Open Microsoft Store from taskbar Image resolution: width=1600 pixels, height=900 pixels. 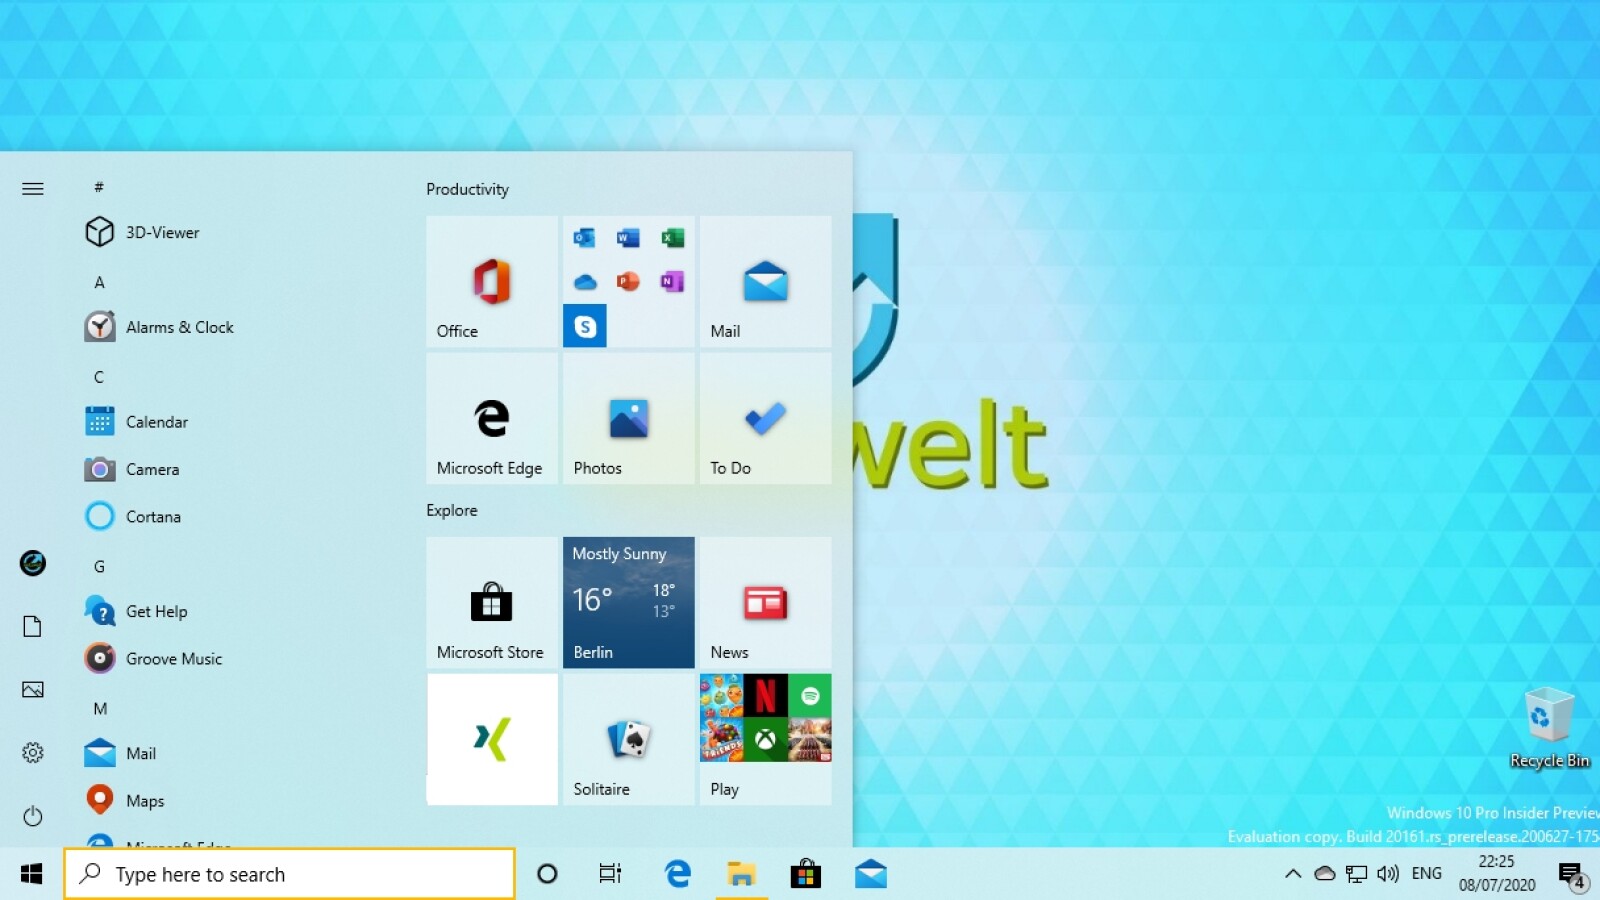point(806,874)
